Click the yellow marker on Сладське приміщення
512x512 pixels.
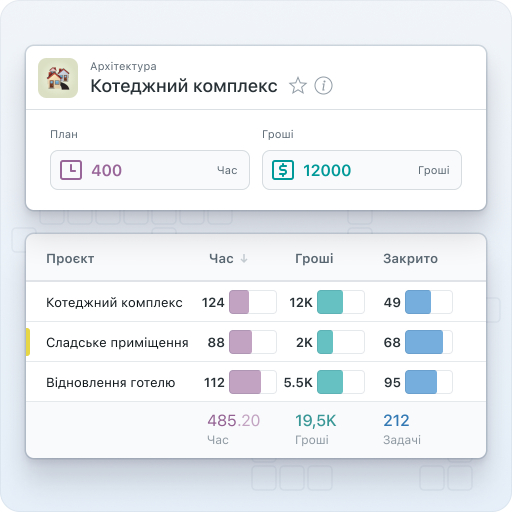pos(28,342)
